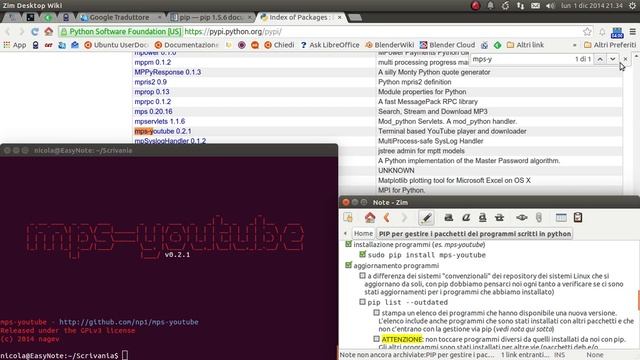Close the Chrome find bar
Viewport: 640px width, 360px height.
coord(625,59)
